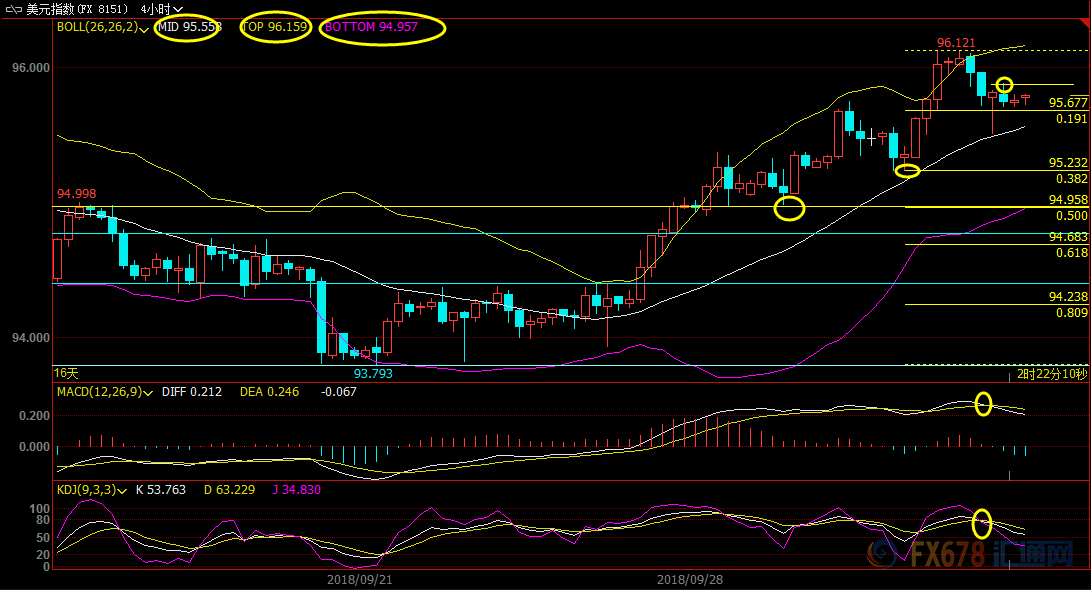This screenshot has height=590, width=1091.
Task: Open the 4小时 timeframe dropdown
Action: pos(162,9)
